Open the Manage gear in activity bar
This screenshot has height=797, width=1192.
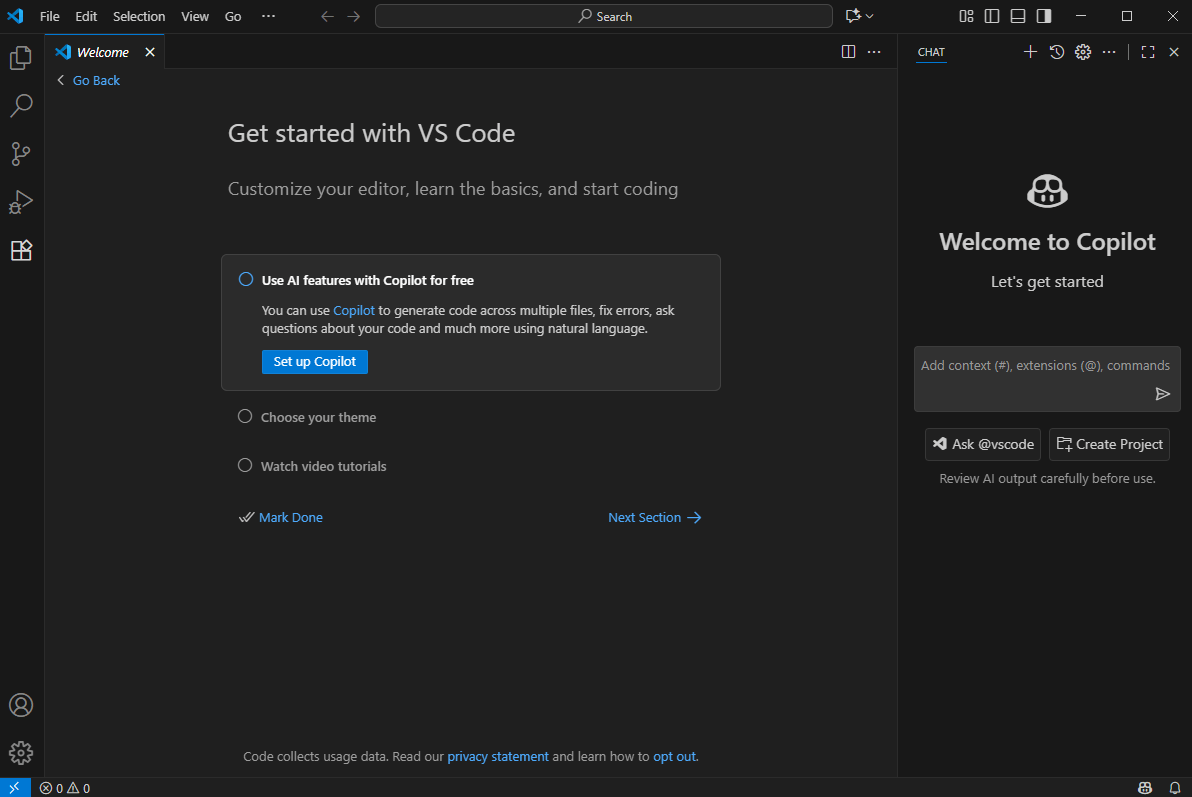click(x=21, y=753)
